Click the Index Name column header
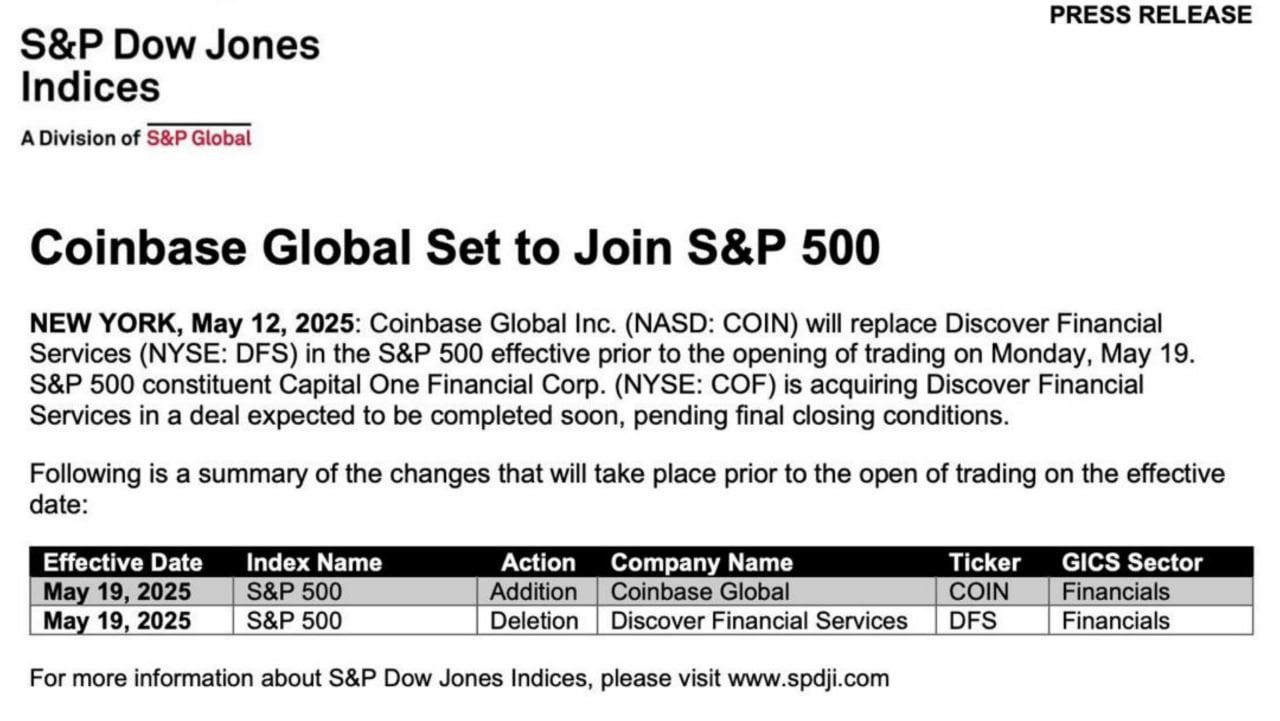Image resolution: width=1280 pixels, height=721 pixels. pyautogui.click(x=314, y=562)
